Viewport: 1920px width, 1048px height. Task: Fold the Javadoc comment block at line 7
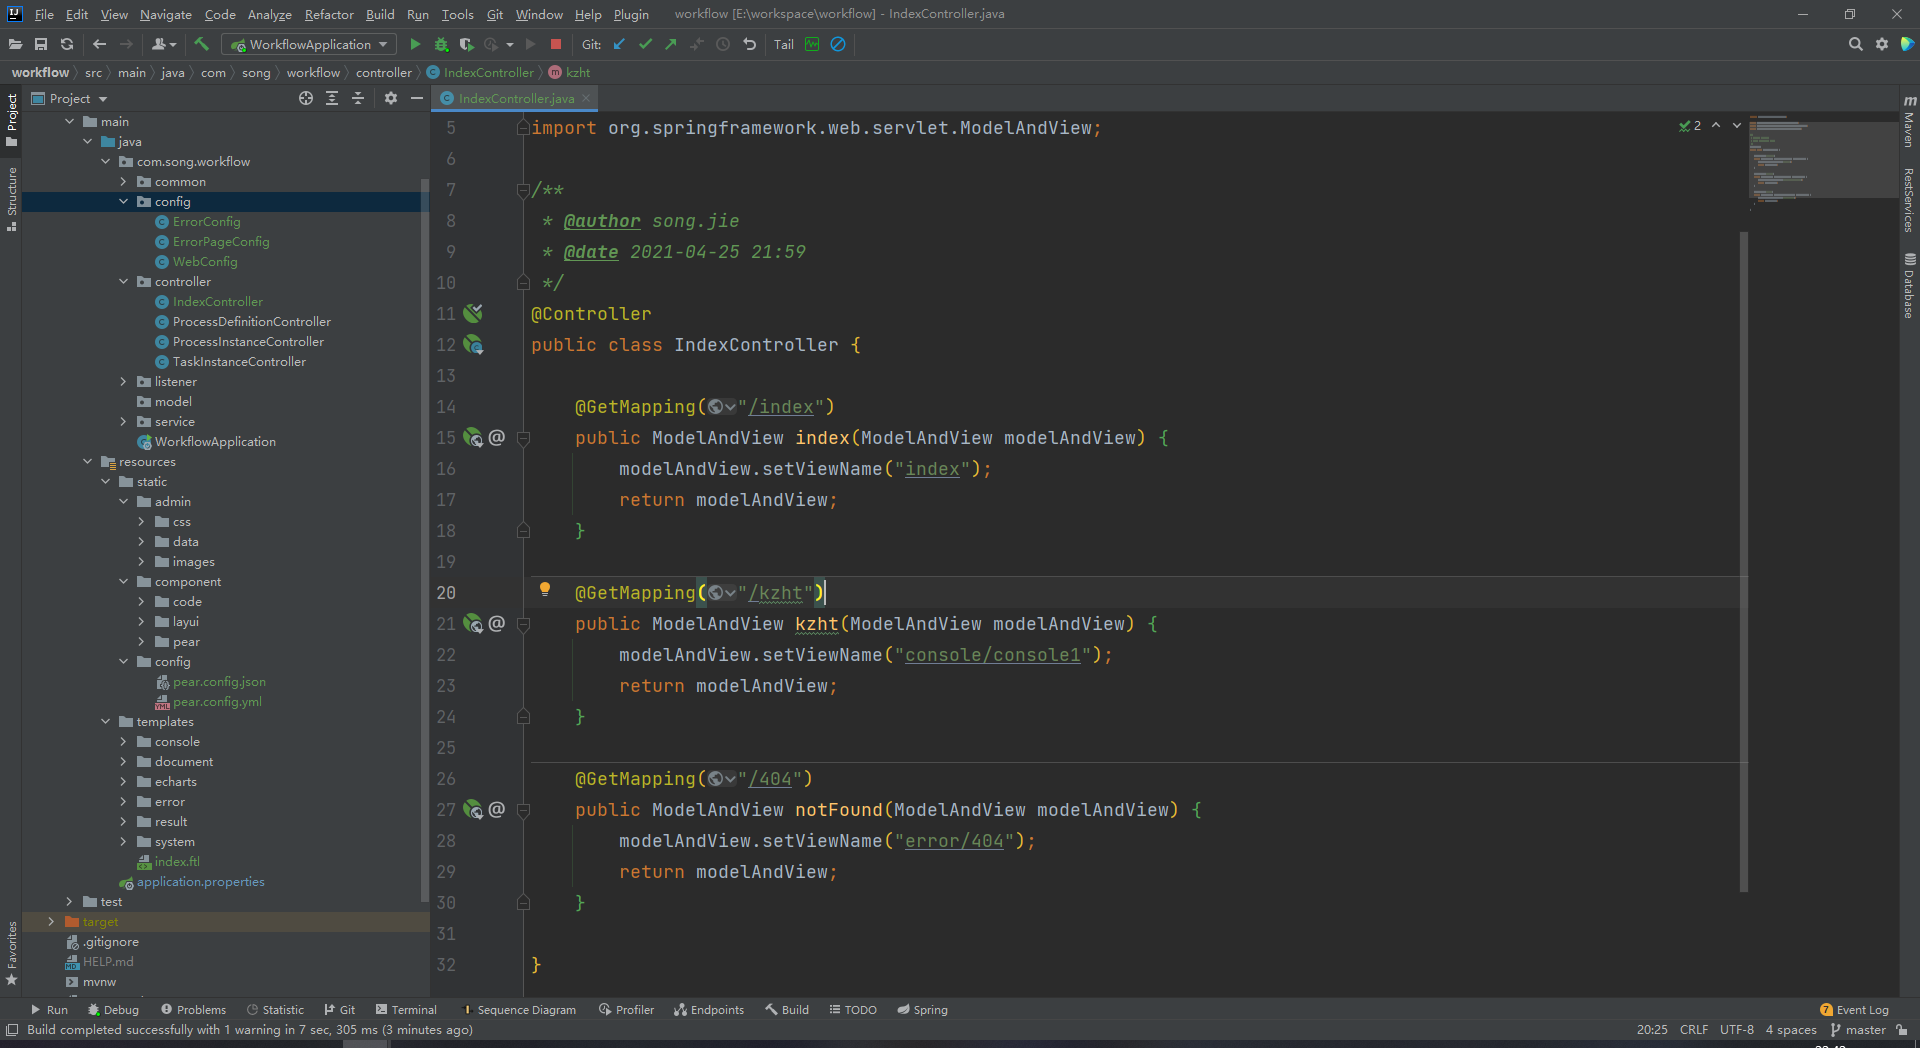click(x=523, y=190)
